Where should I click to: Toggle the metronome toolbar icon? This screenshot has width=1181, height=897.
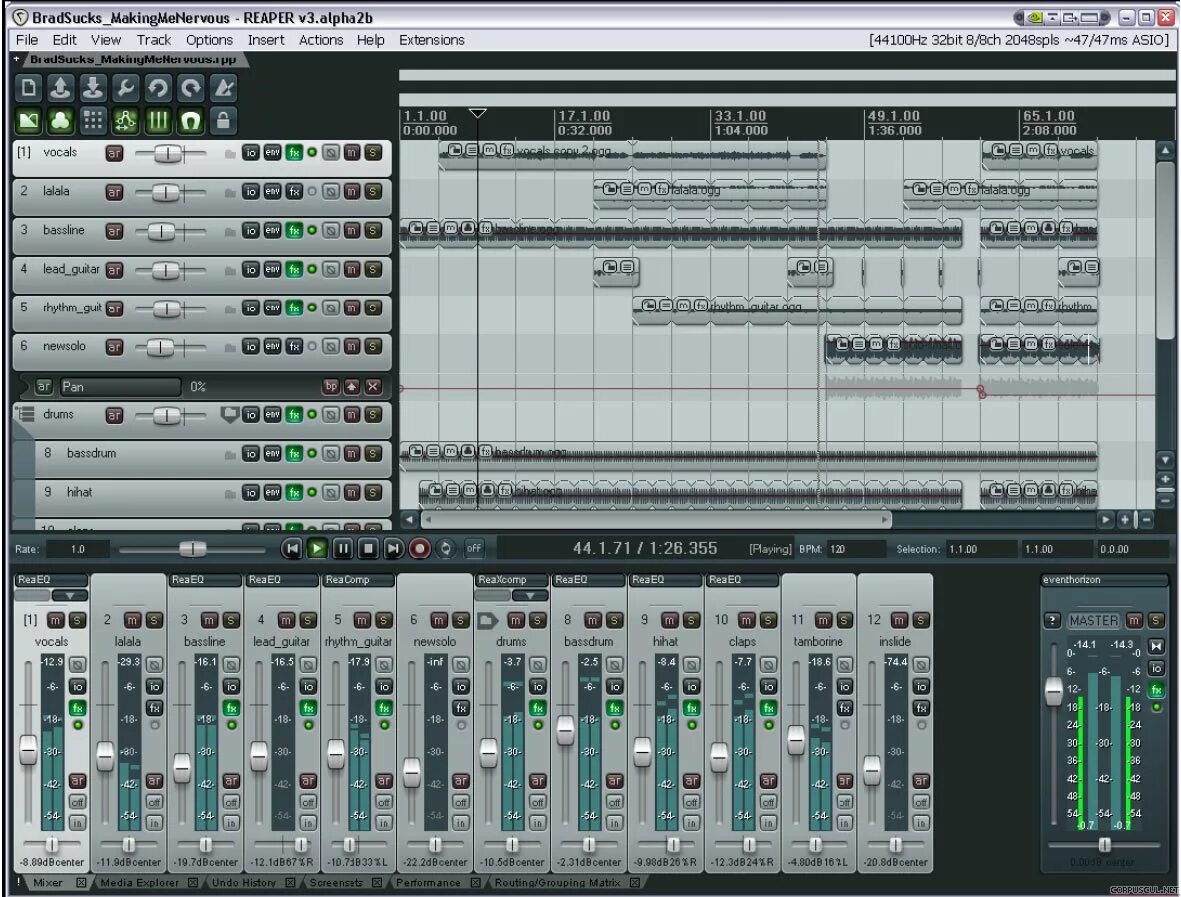point(223,88)
